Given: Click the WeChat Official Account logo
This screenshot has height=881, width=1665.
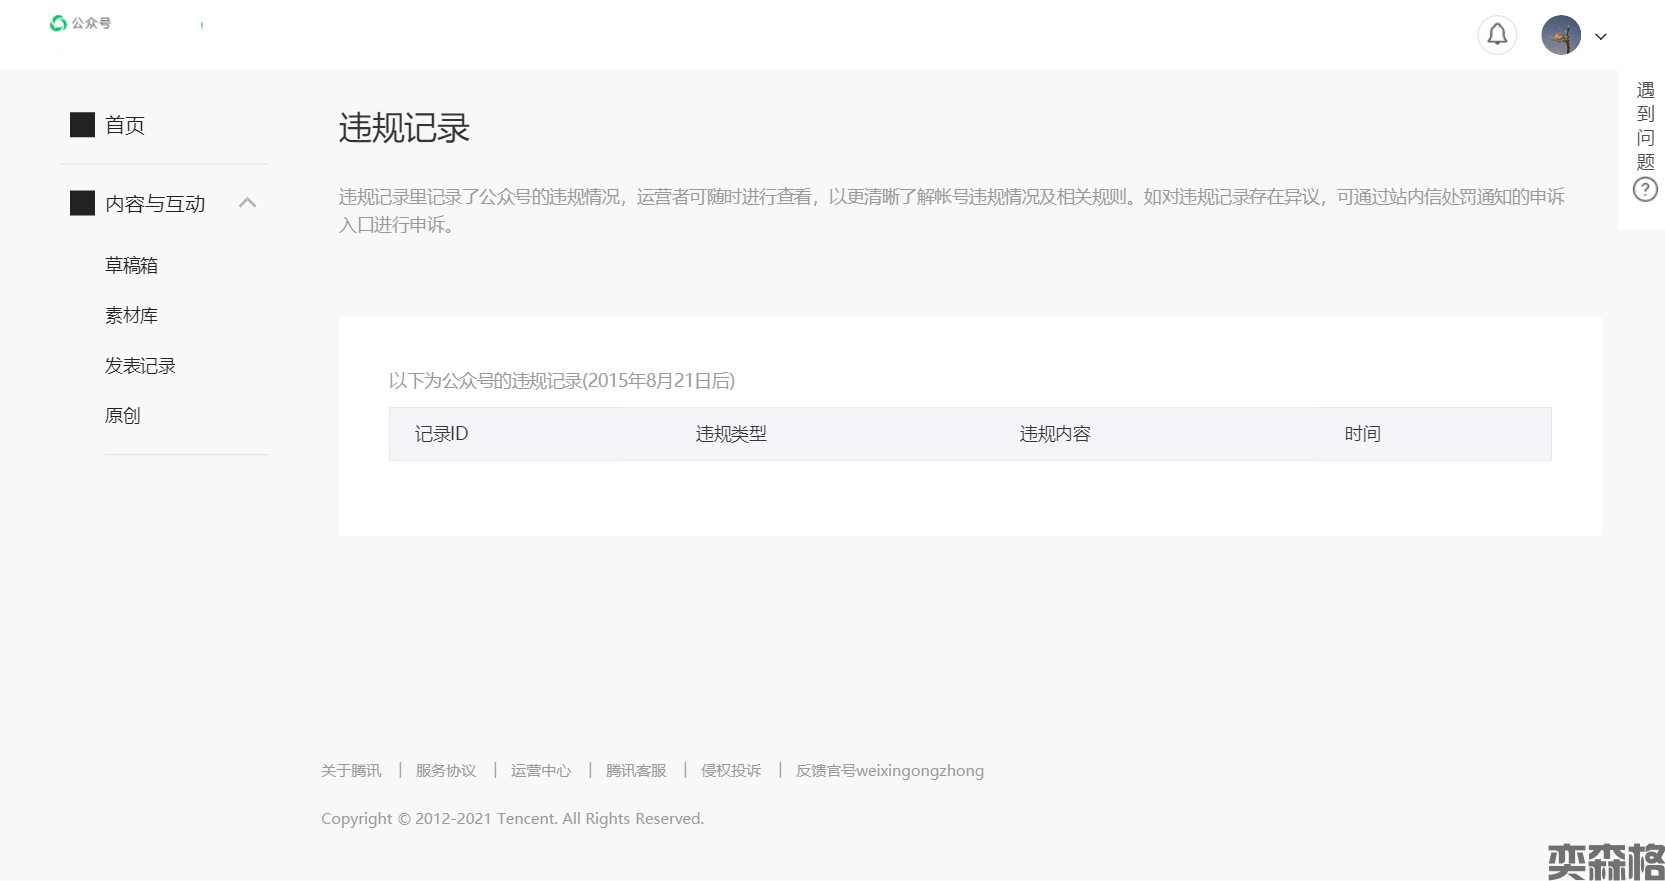Looking at the screenshot, I should pos(81,23).
